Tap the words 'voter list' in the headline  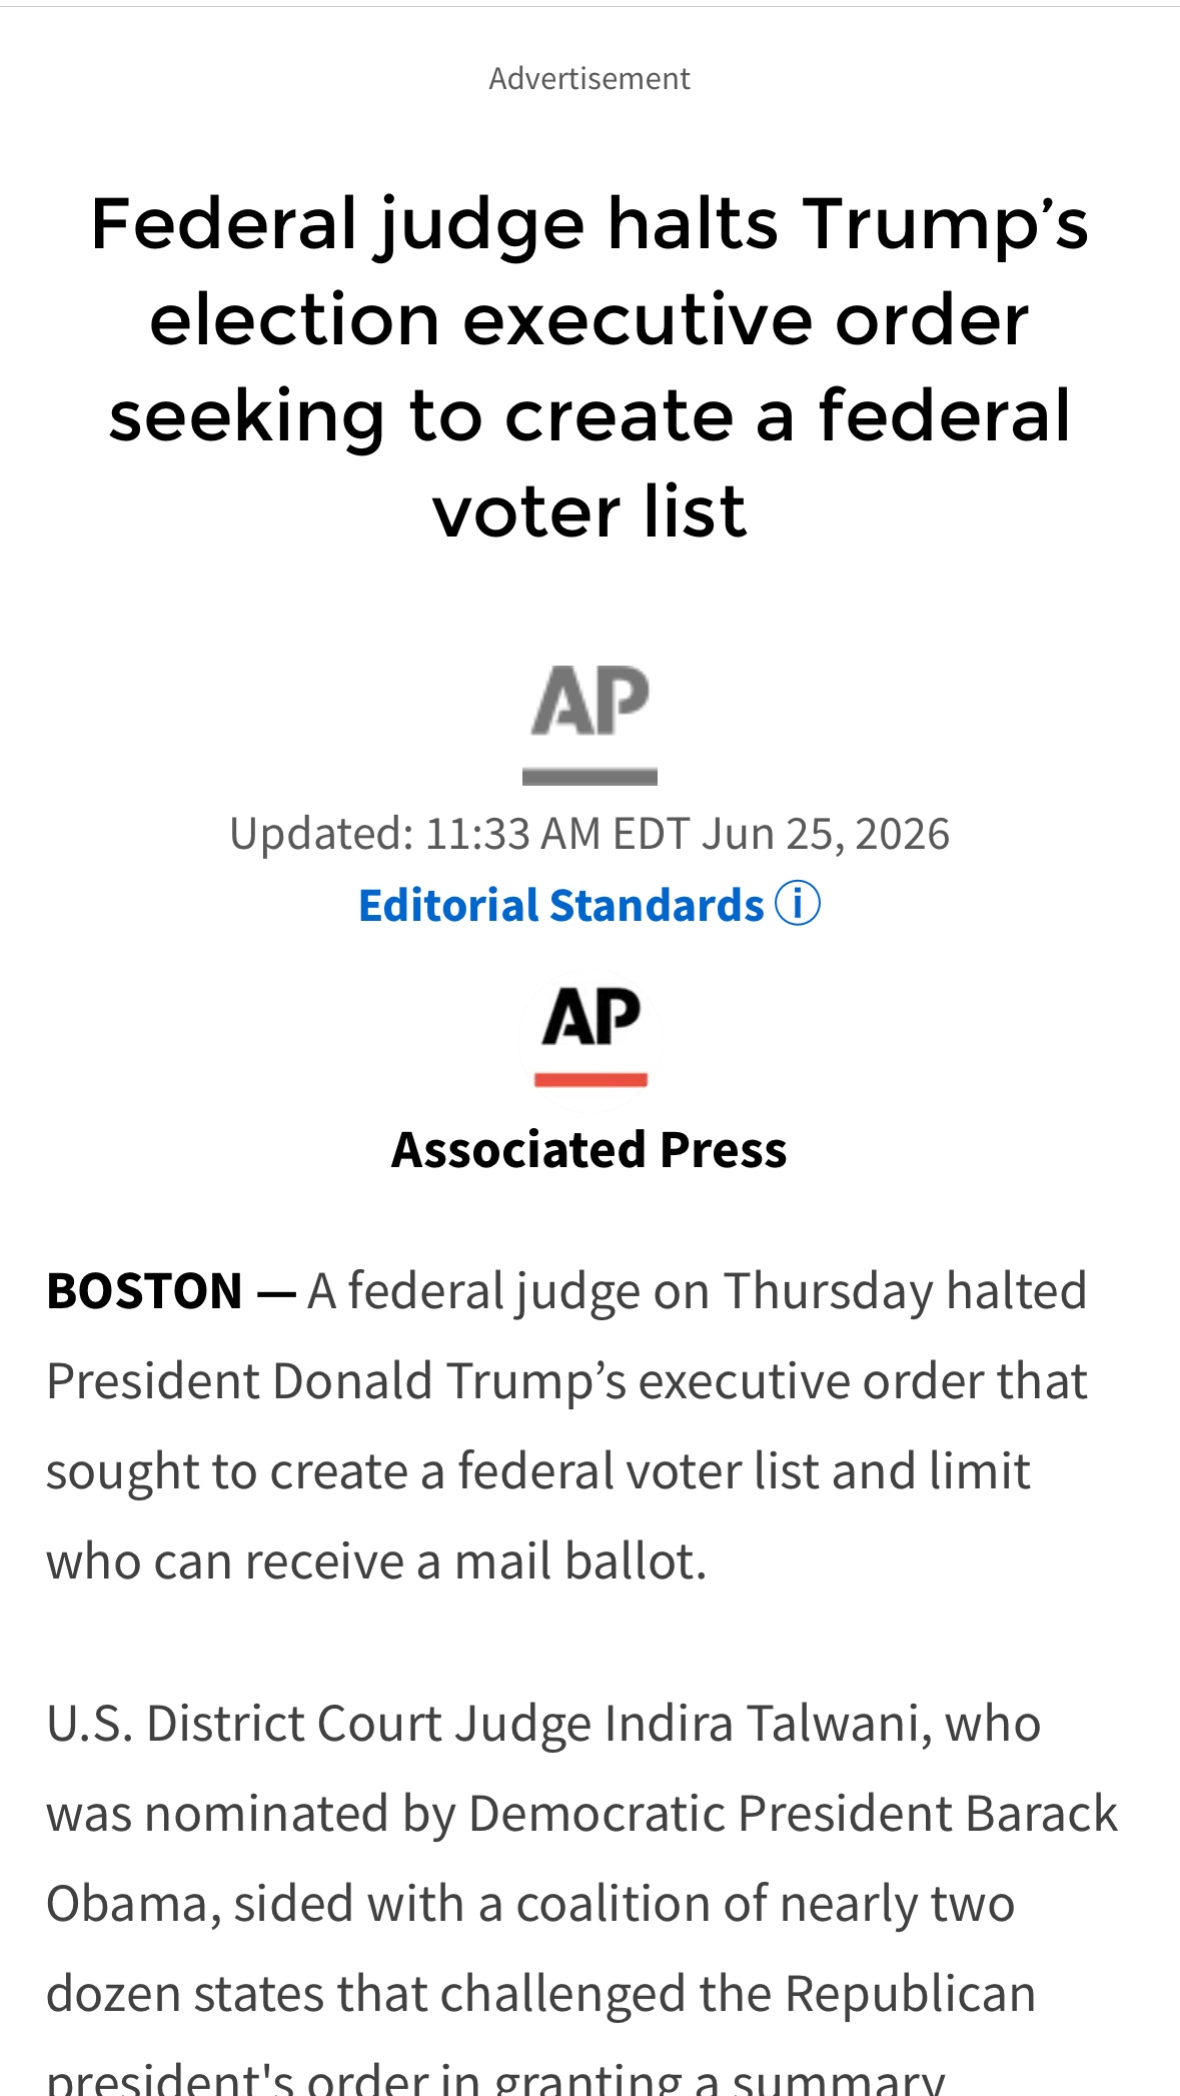pyautogui.click(x=590, y=512)
